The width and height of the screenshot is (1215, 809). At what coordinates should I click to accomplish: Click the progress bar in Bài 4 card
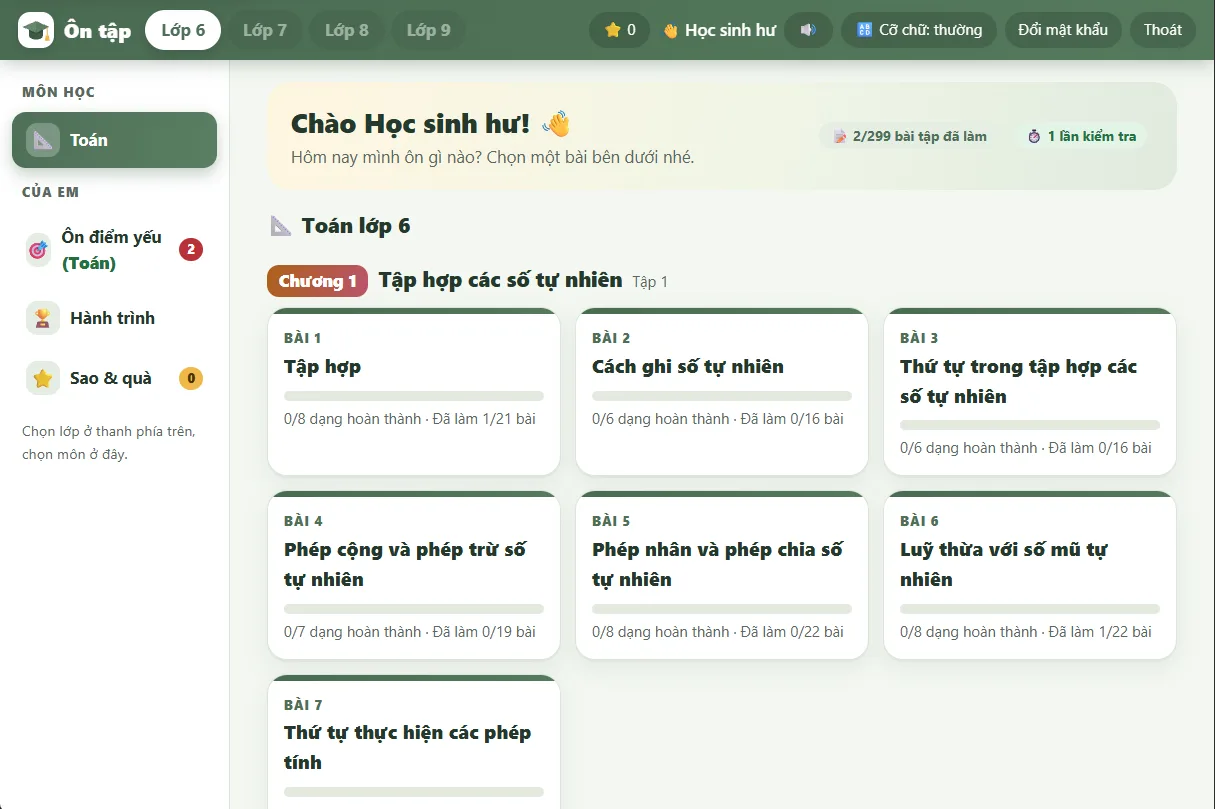point(414,609)
